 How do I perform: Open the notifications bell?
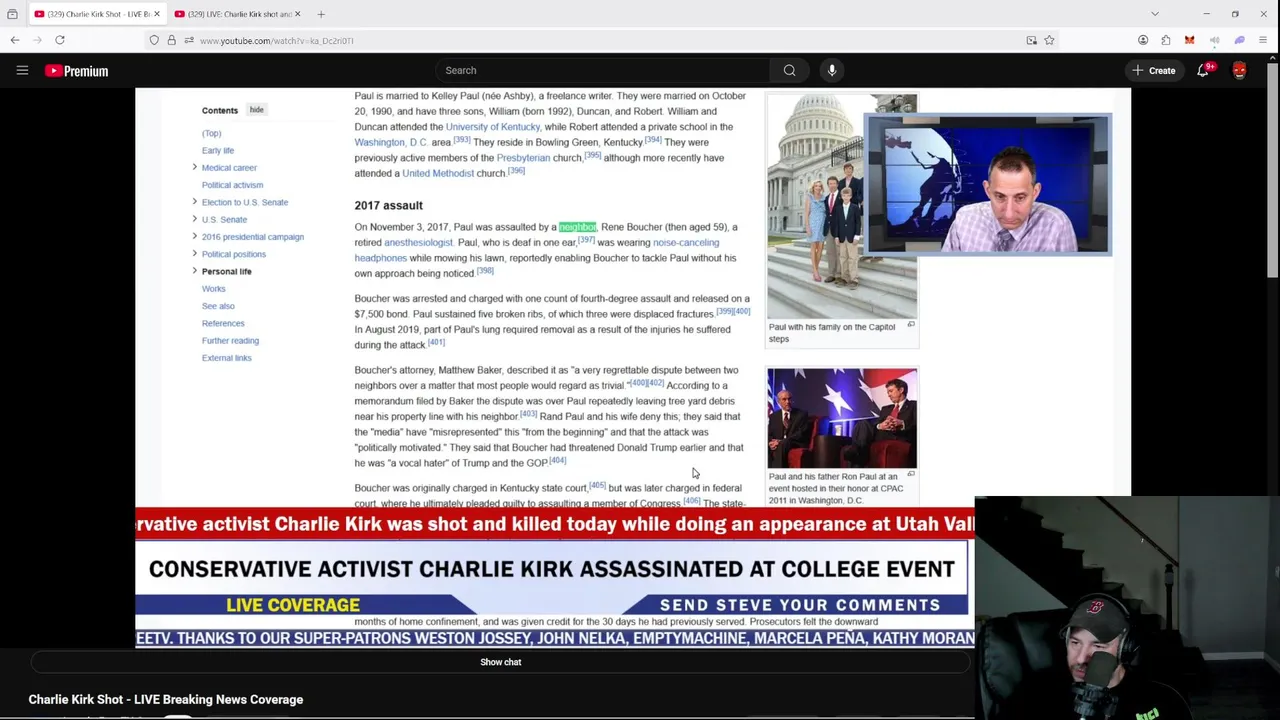point(1203,70)
